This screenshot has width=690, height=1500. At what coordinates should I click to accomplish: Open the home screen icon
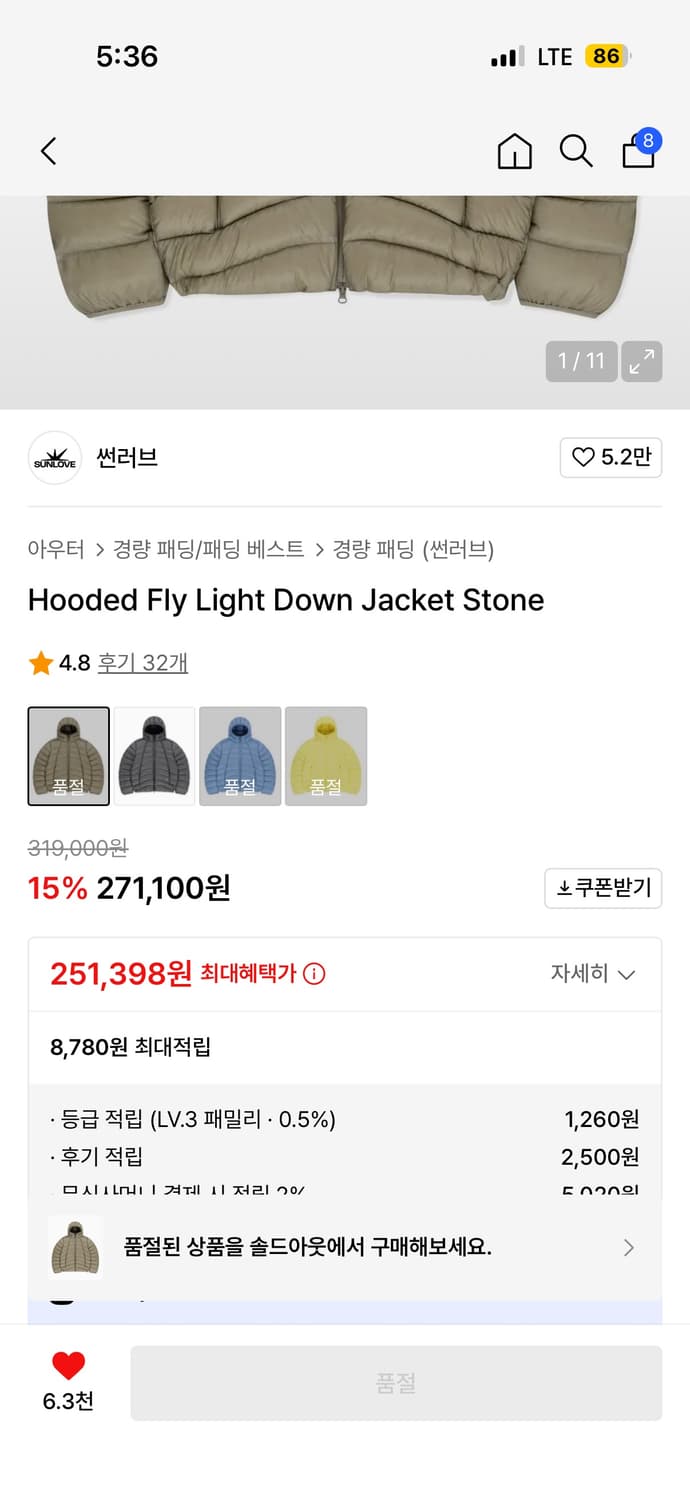pos(514,152)
